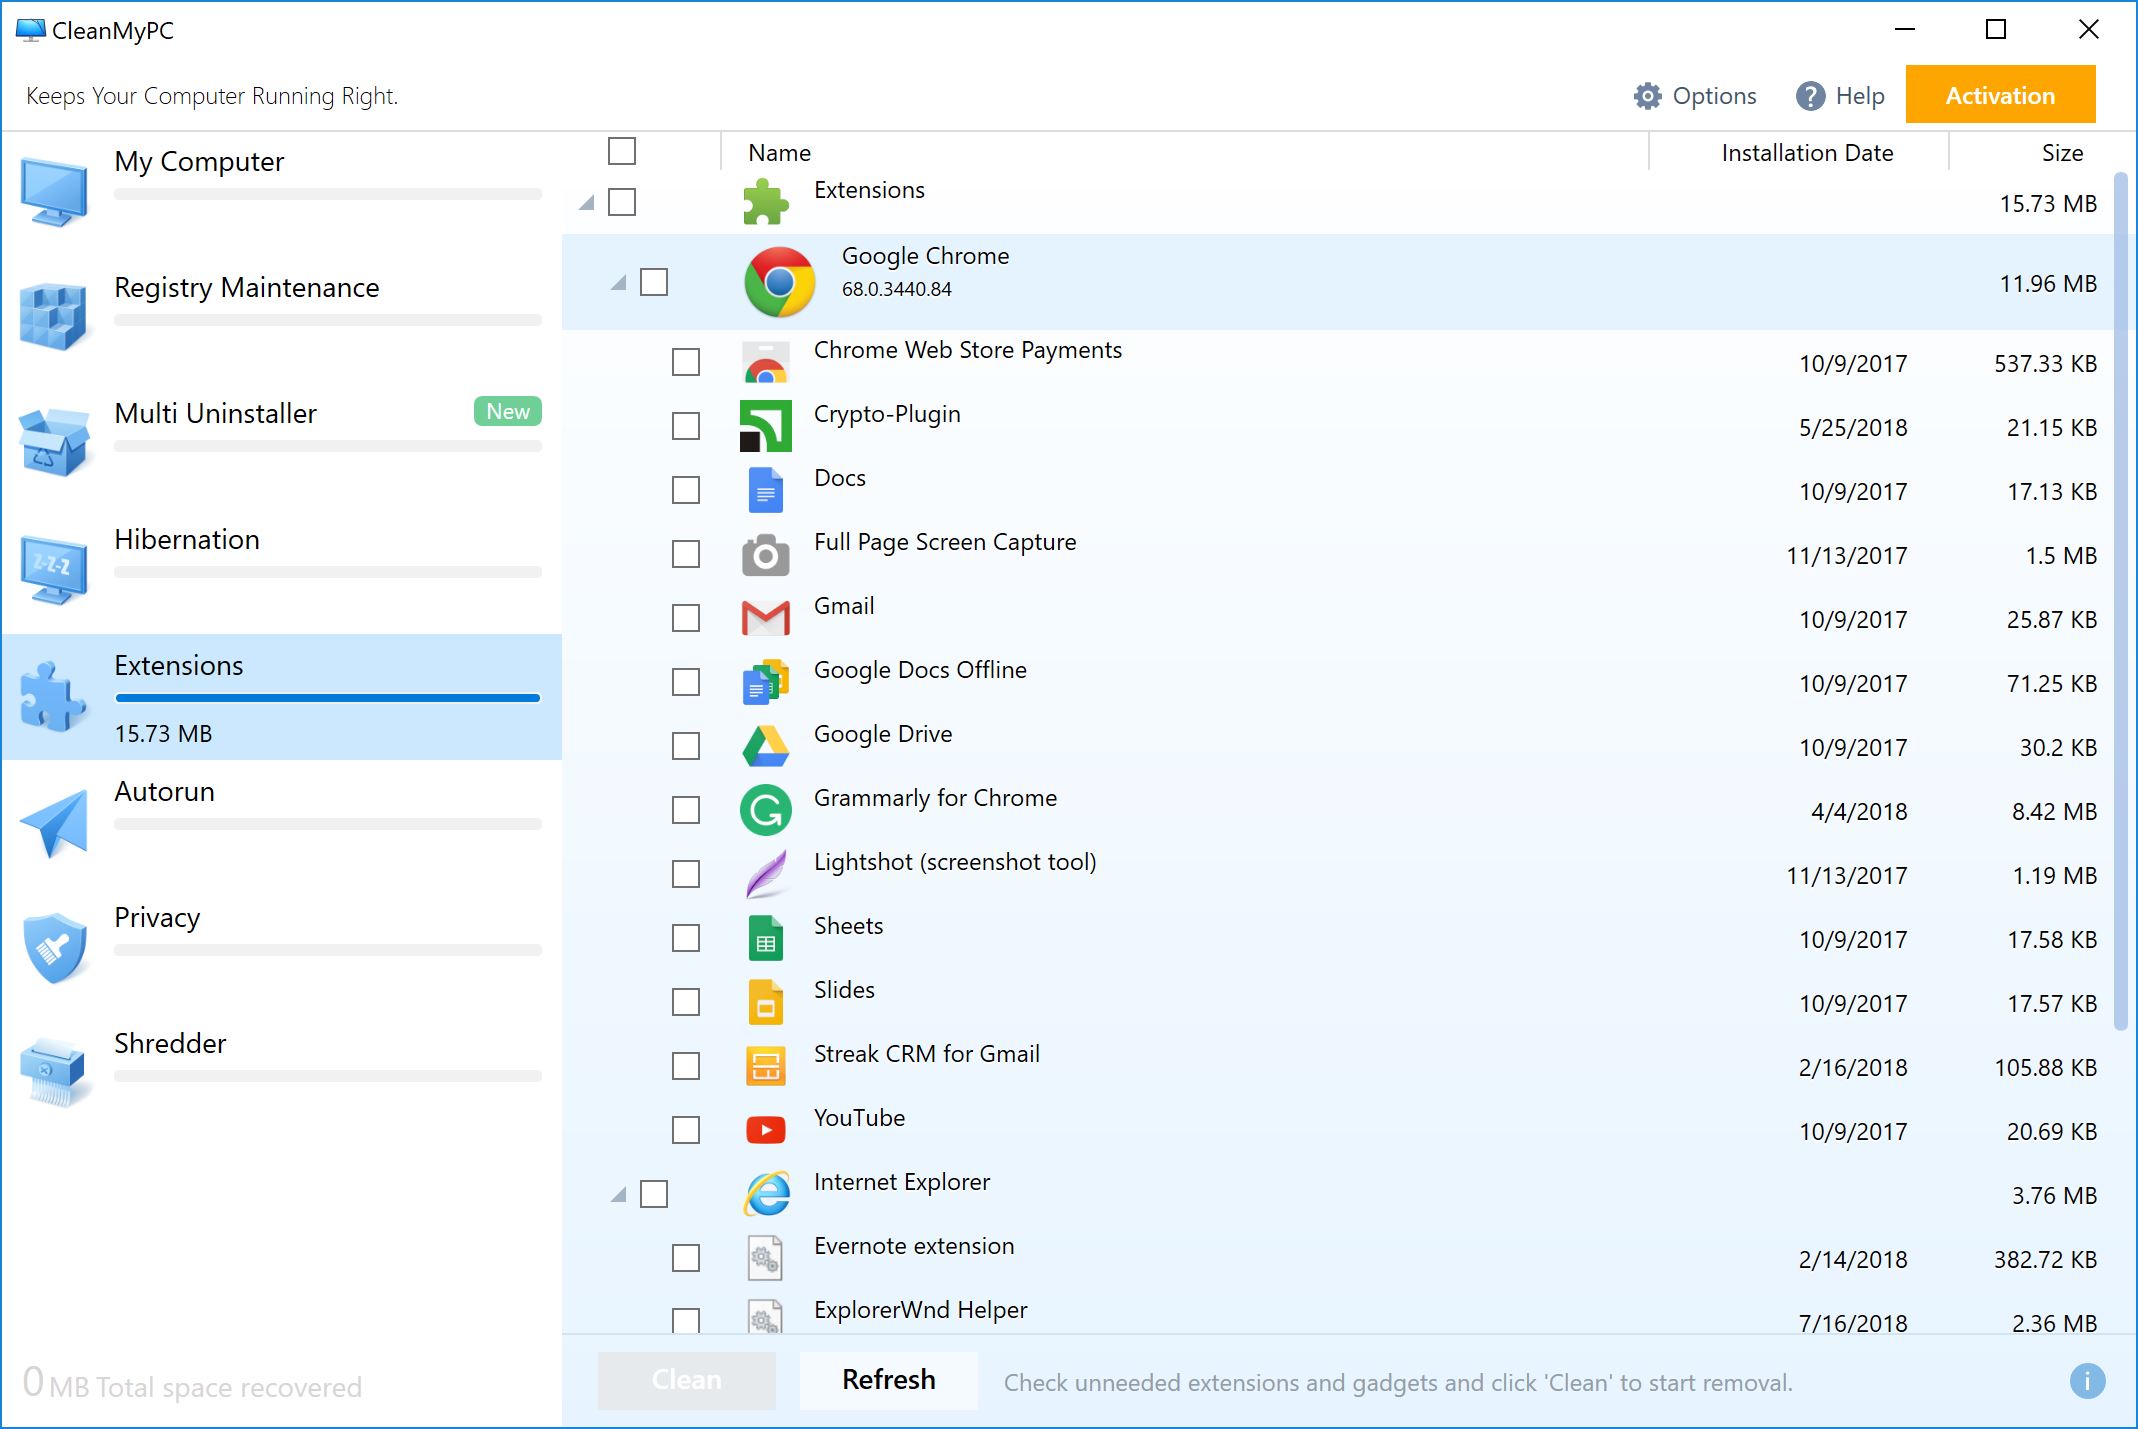Click the Google Docs Offline icon
This screenshot has height=1429, width=2138.
(765, 682)
